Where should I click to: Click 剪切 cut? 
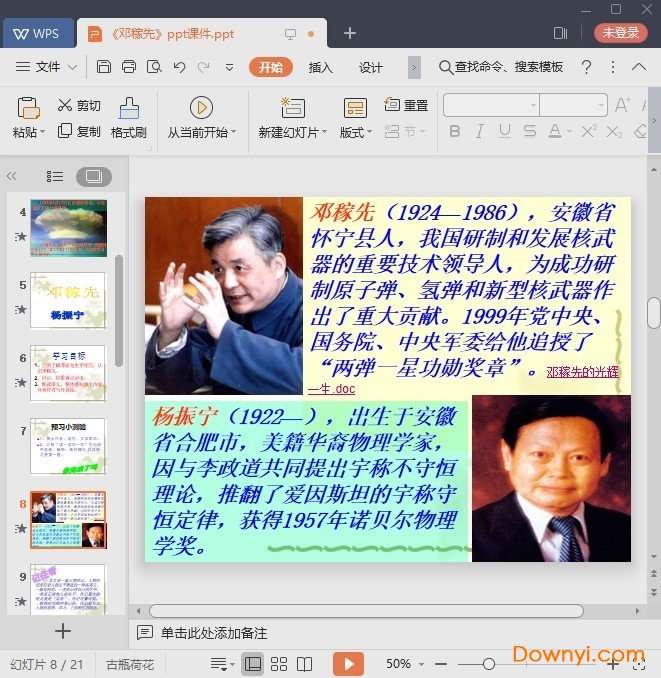(x=79, y=106)
